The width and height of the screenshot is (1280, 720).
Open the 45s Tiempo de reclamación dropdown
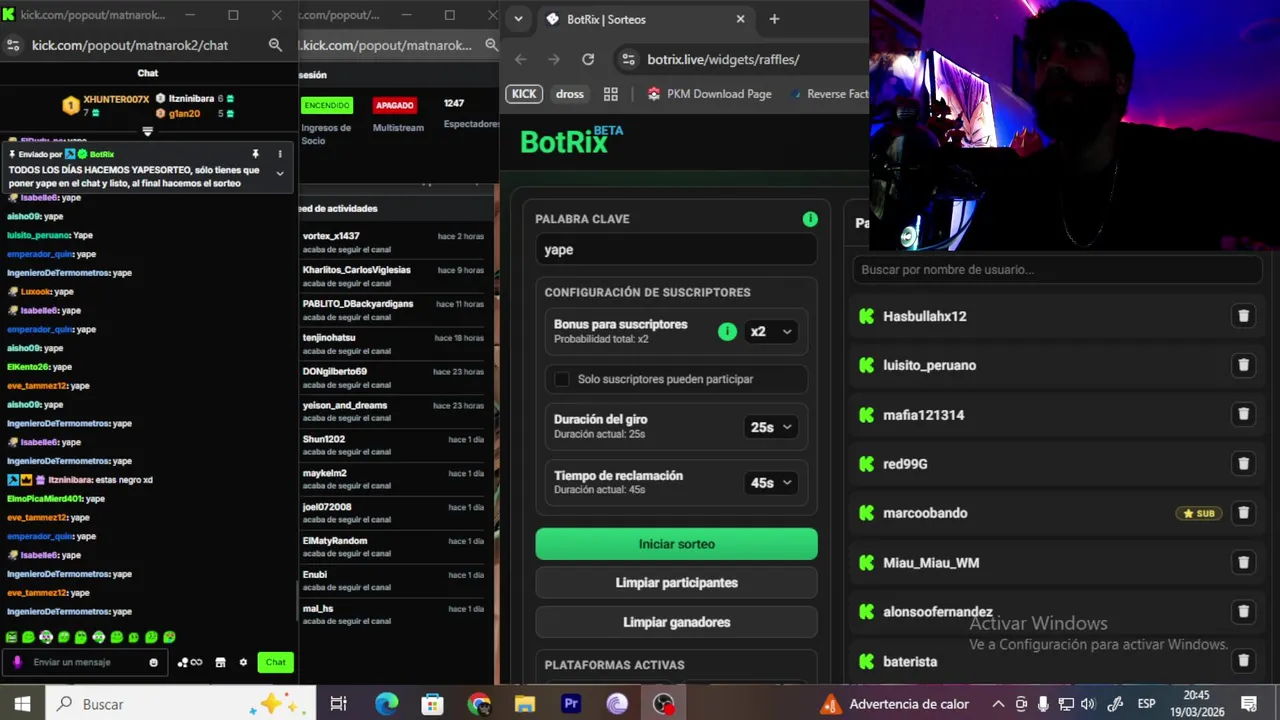click(771, 483)
